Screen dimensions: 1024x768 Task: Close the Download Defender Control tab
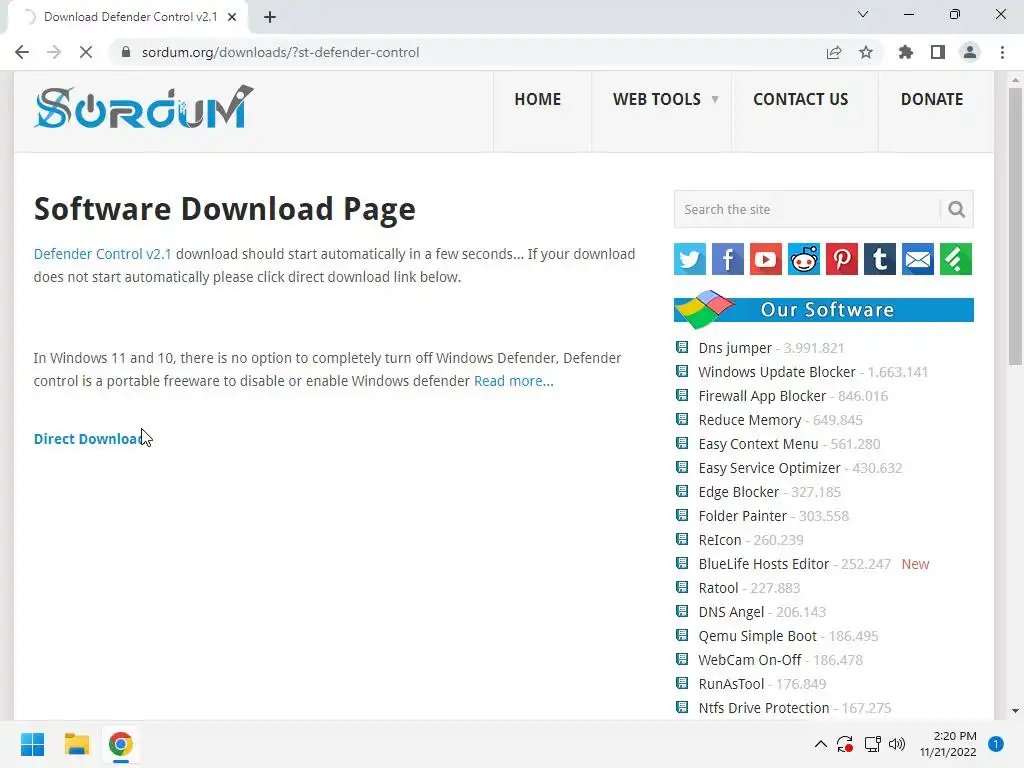coord(232,17)
